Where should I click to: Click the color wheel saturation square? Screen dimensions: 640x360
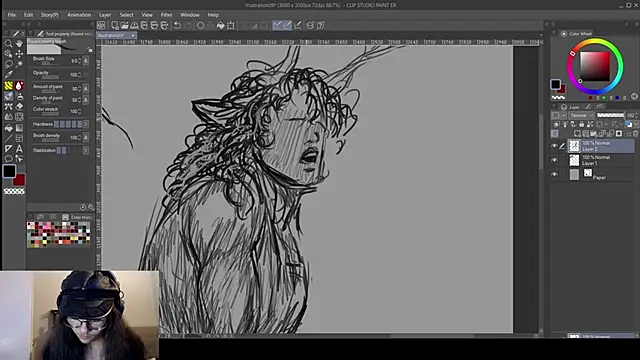595,66
